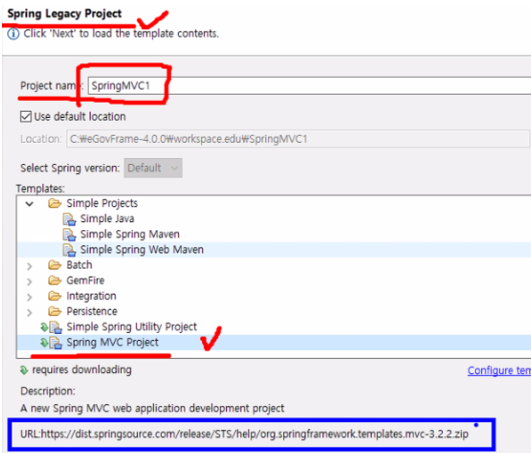
Task: Select the Persistence folder label
Action: coord(92,311)
